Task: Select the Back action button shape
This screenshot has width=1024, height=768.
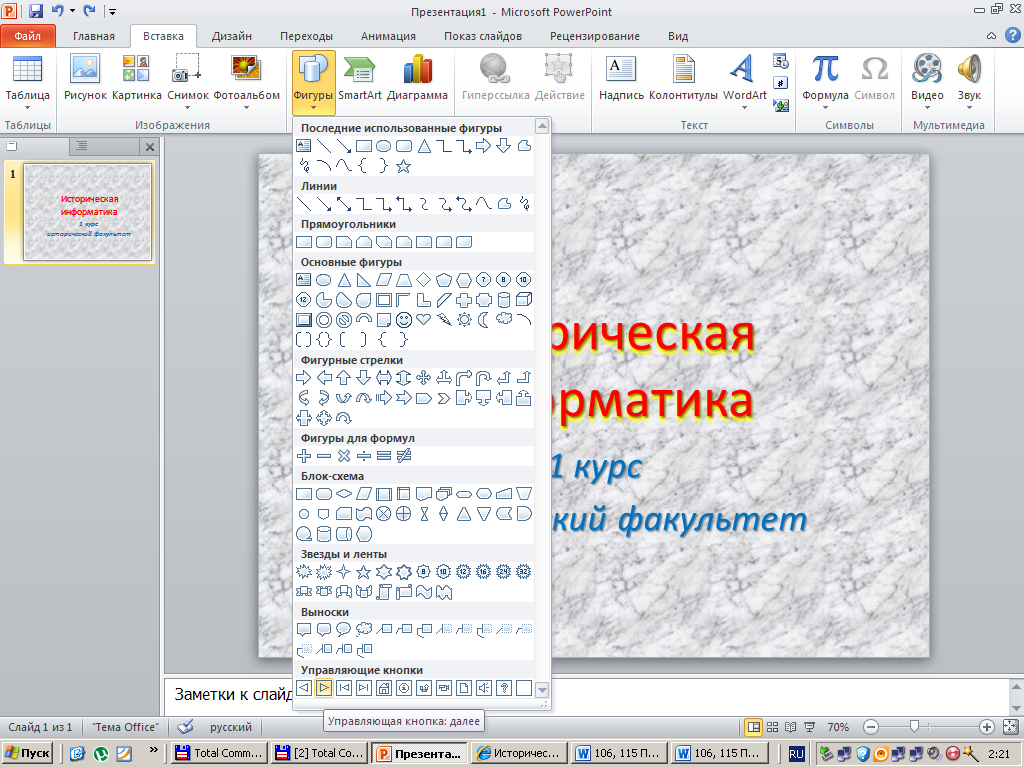Action: [x=304, y=688]
